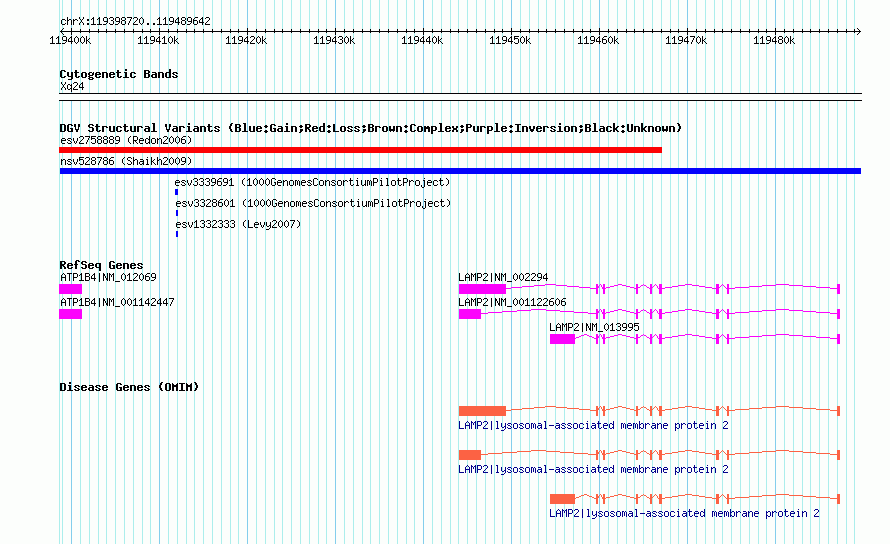
Task: Select the Xq24 band label
Action: click(72, 86)
